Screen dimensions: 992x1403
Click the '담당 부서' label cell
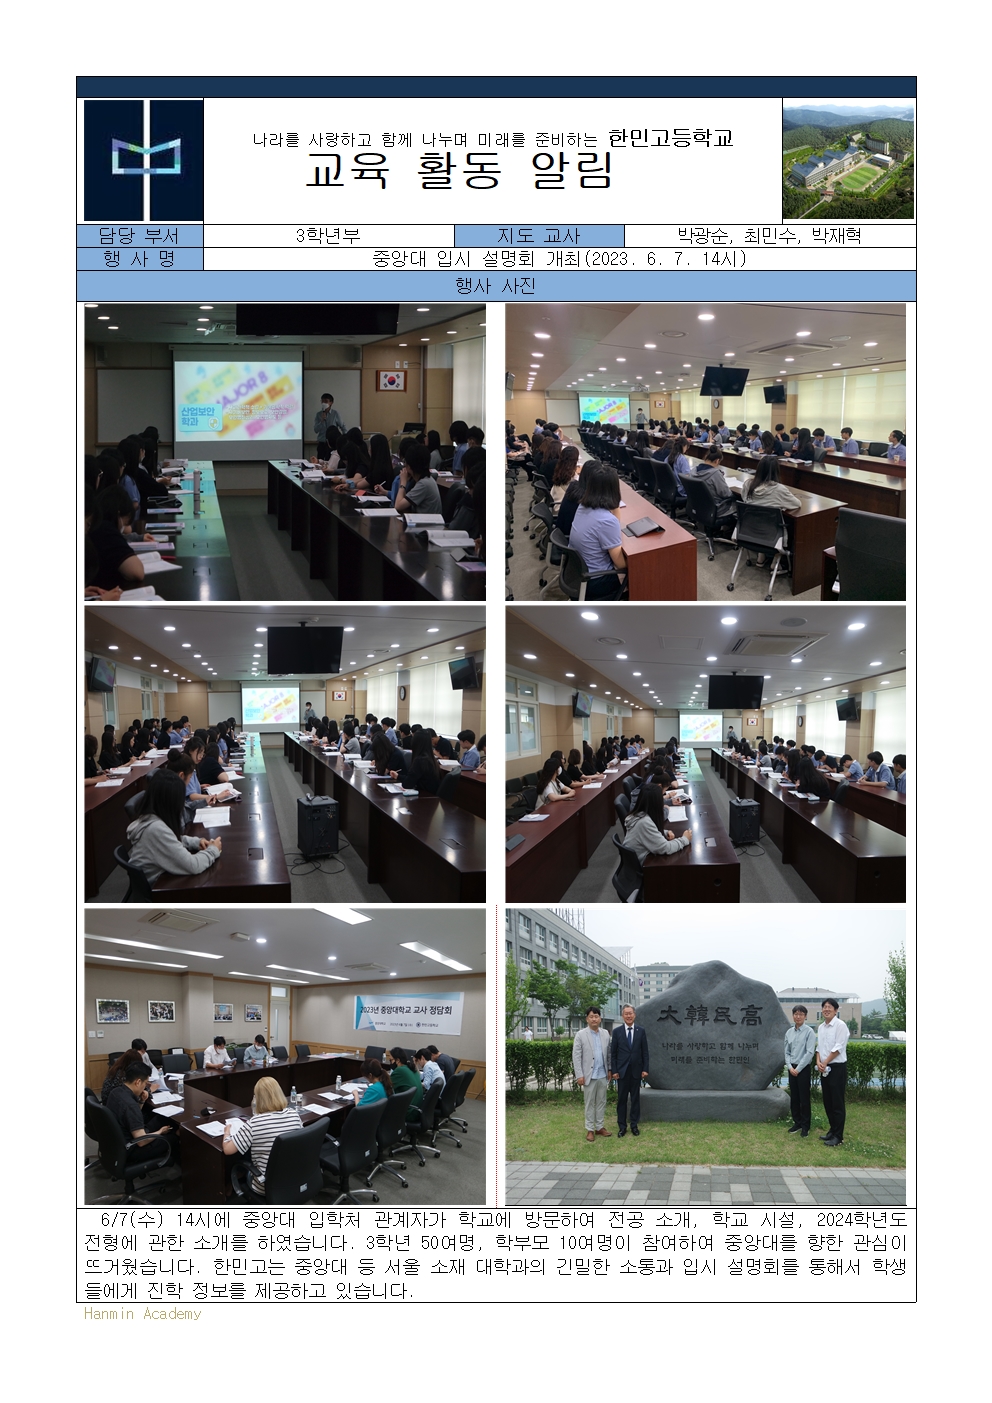tap(140, 236)
